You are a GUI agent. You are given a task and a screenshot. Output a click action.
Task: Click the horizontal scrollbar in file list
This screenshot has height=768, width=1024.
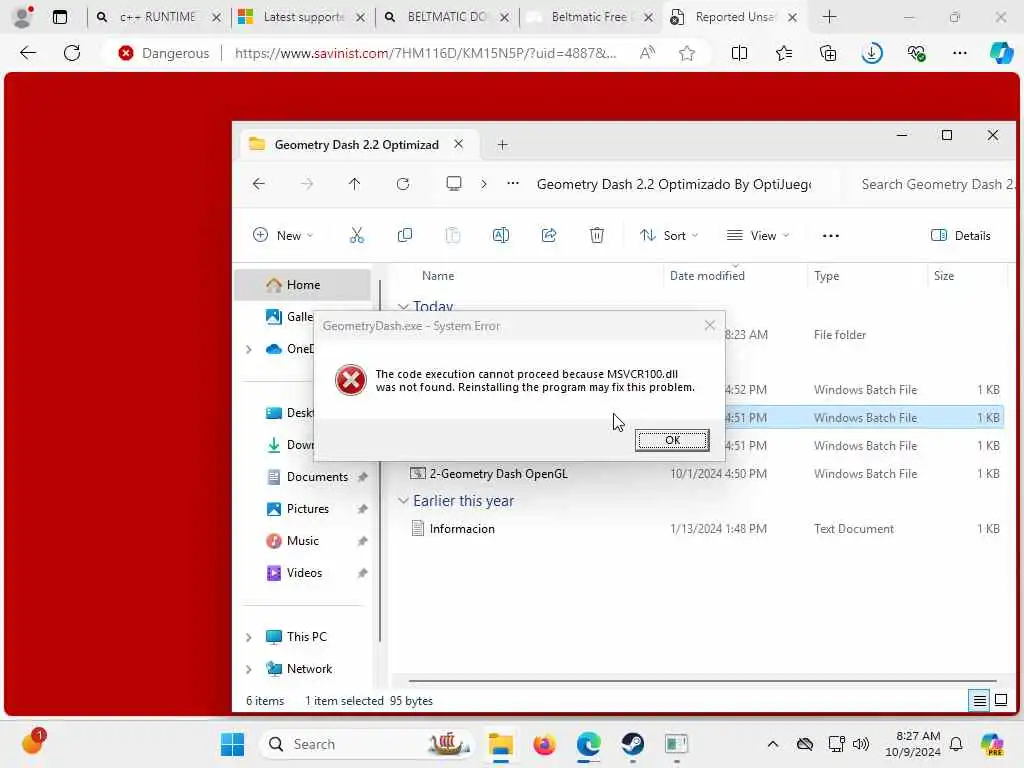[702, 681]
